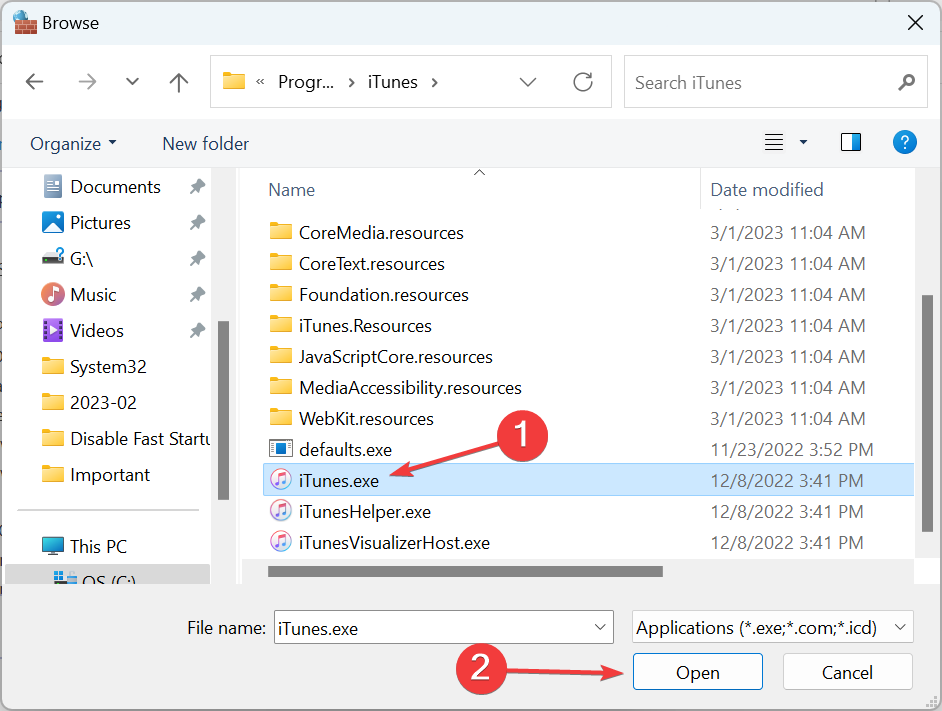Toggle the preview pane
The height and width of the screenshot is (711, 942).
[851, 142]
